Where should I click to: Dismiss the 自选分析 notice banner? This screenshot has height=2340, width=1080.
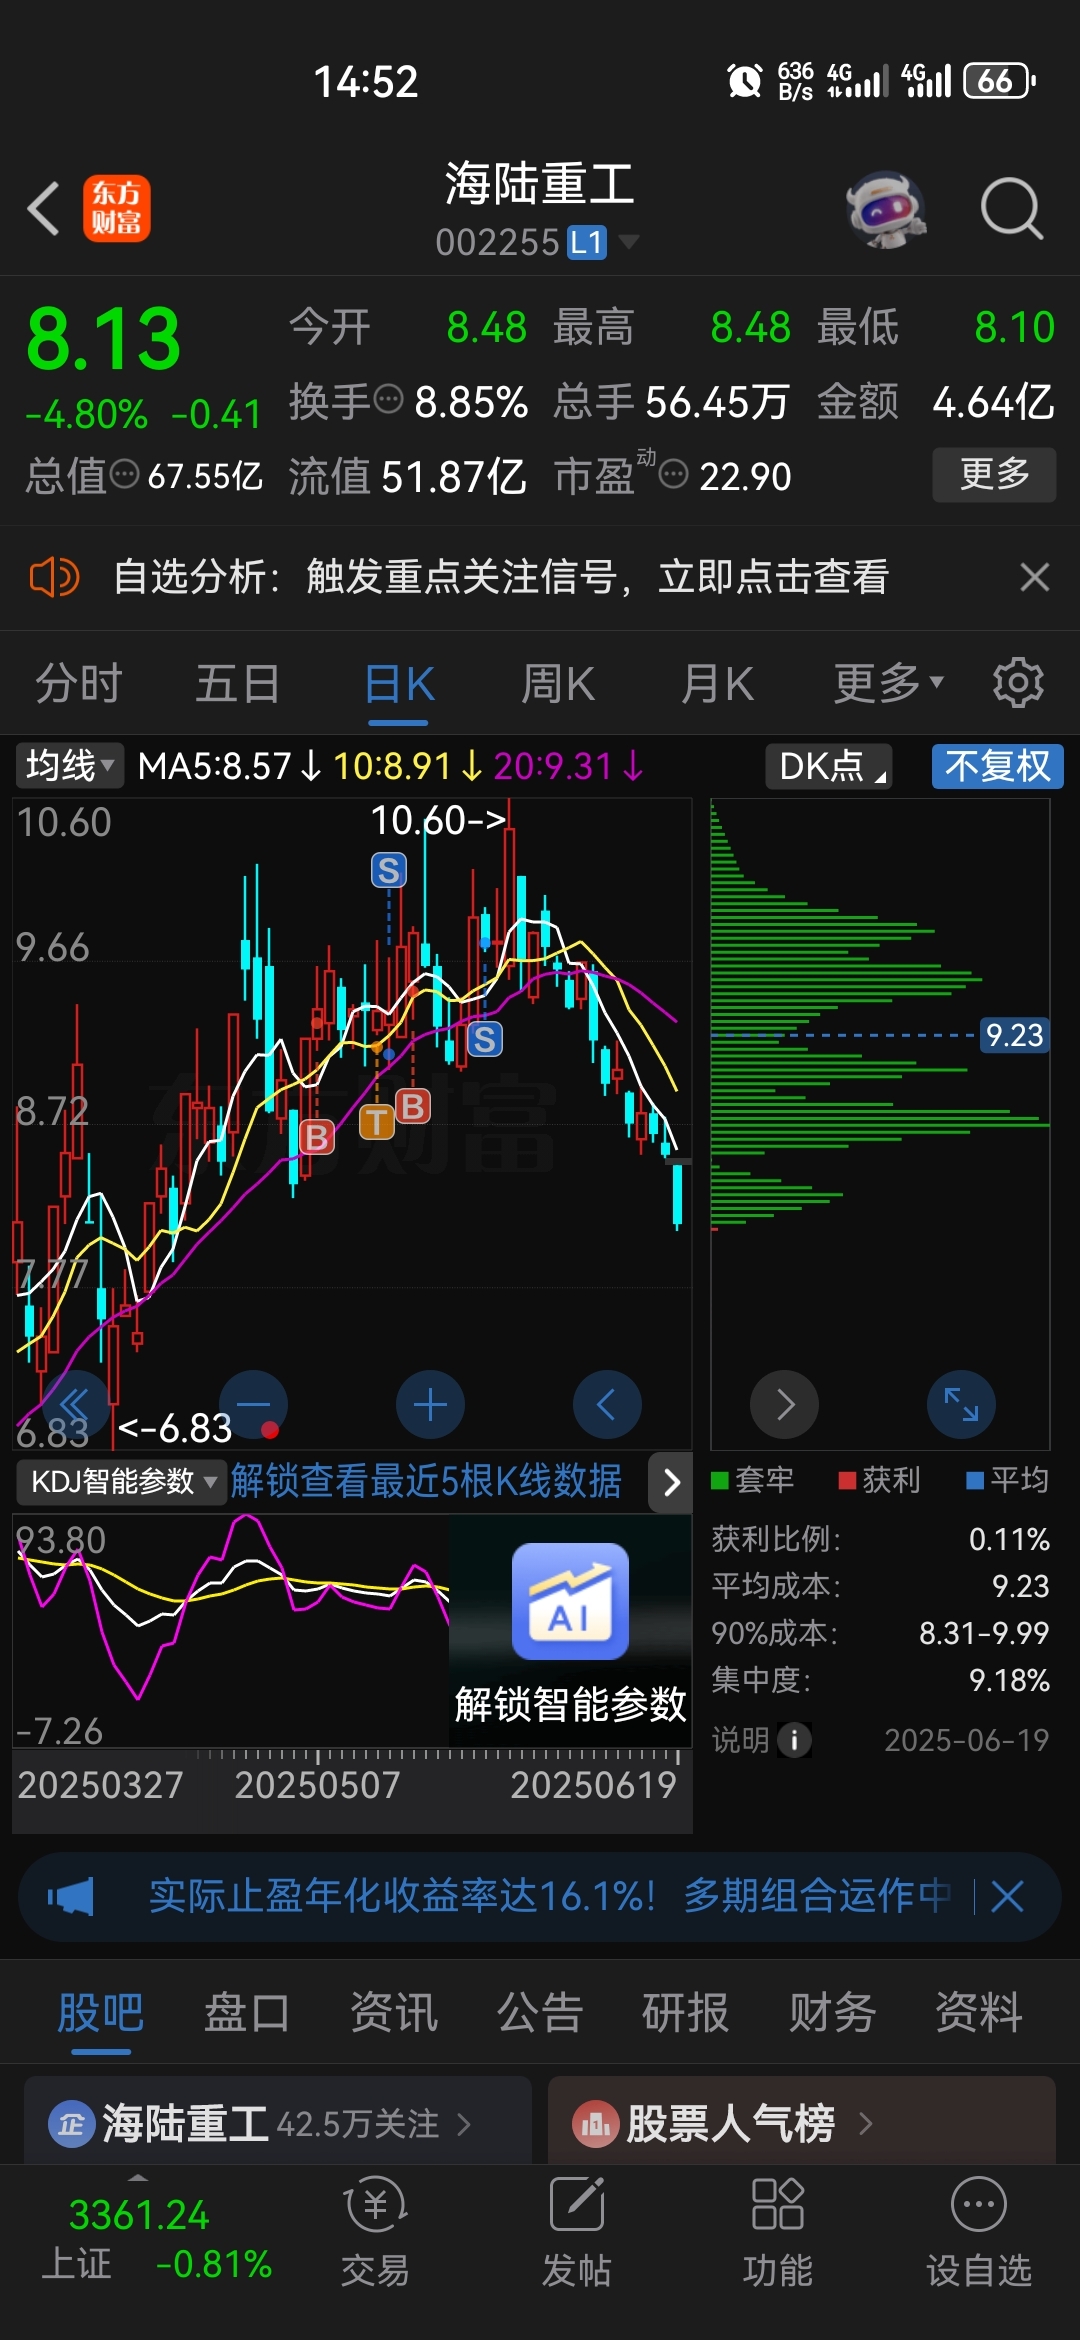(x=1034, y=577)
